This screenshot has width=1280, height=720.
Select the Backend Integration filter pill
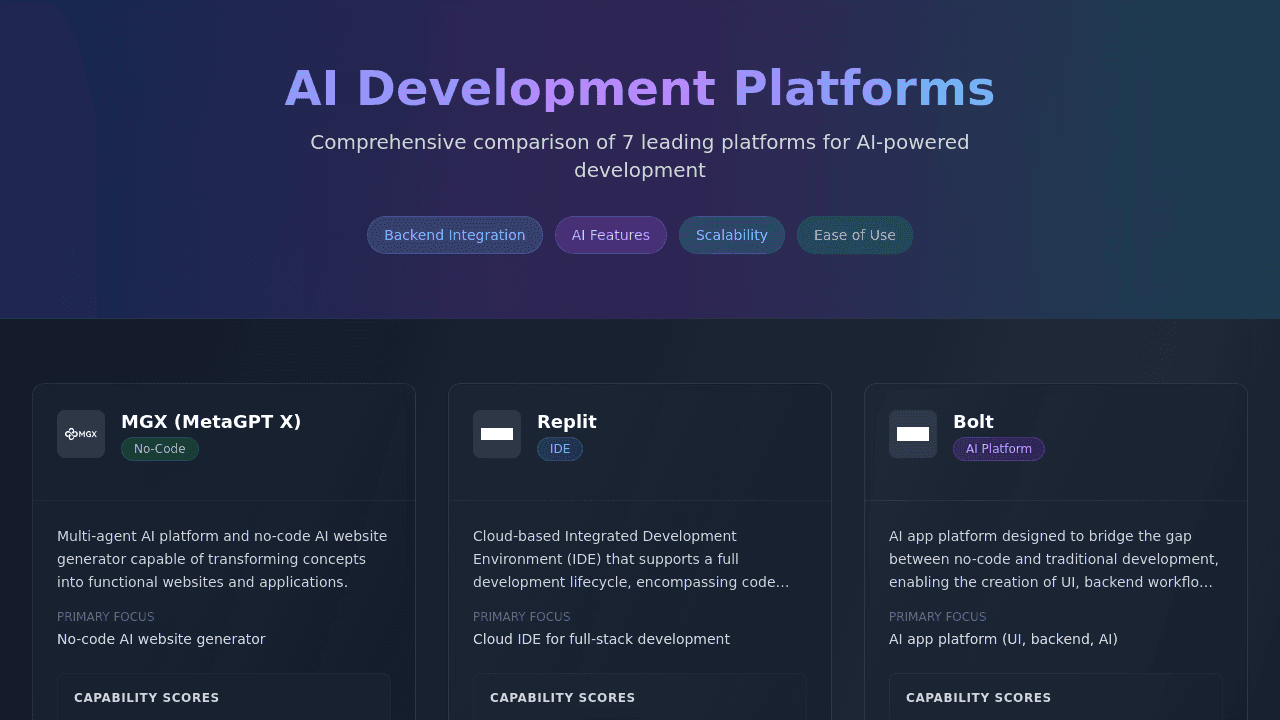[455, 235]
